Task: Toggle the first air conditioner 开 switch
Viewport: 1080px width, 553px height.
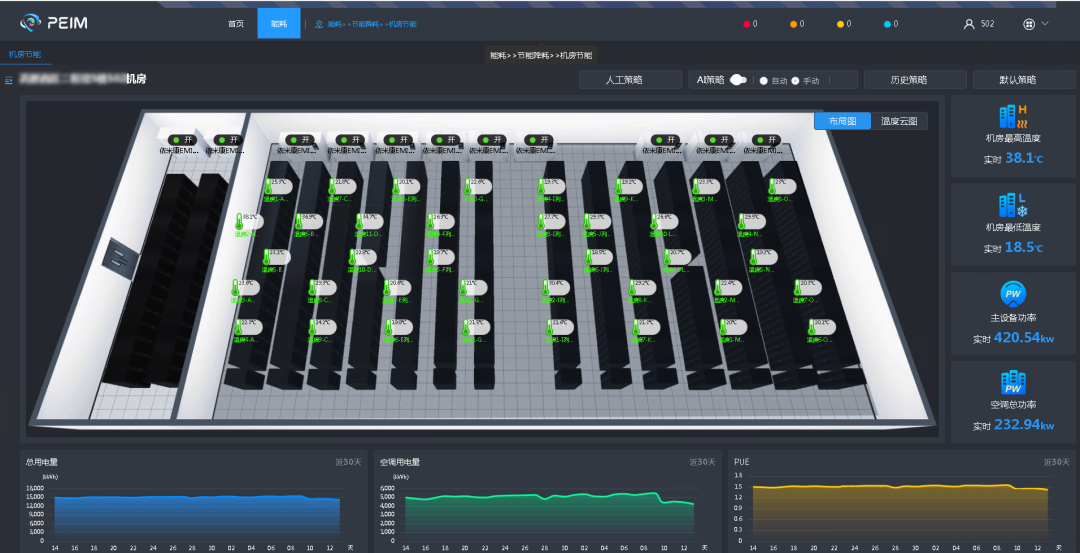Action: click(x=181, y=140)
